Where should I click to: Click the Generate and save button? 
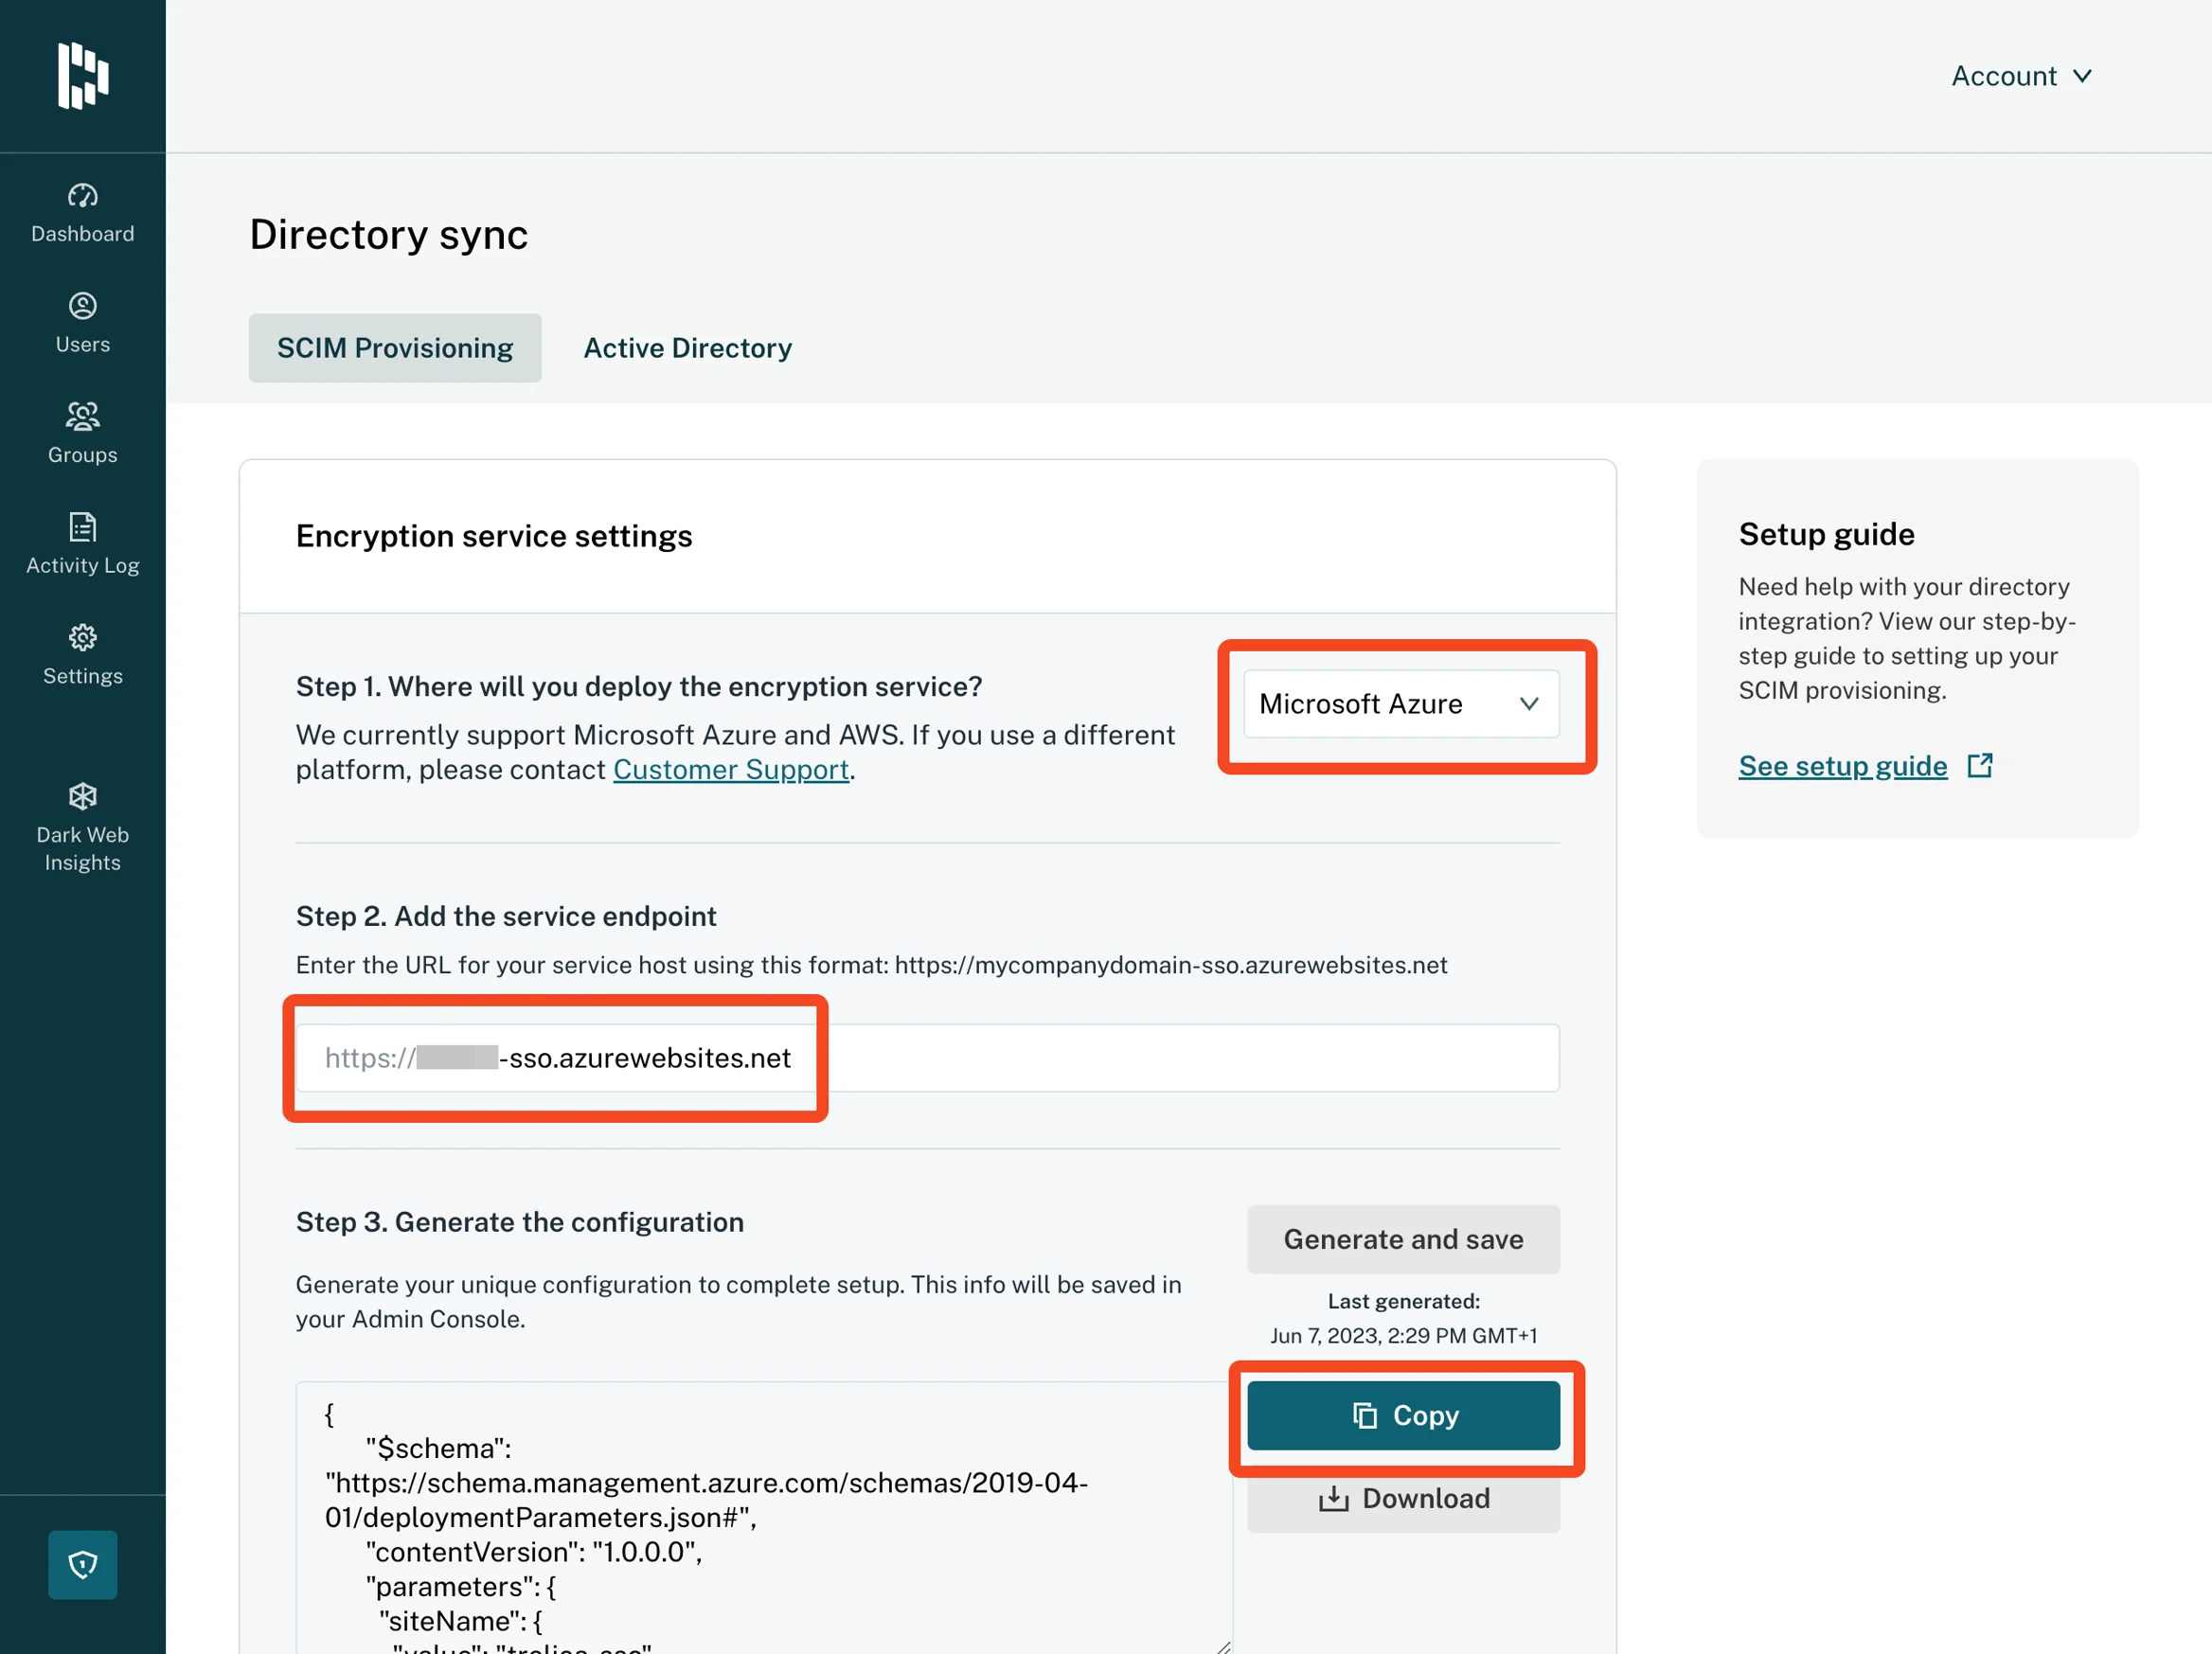pos(1403,1239)
